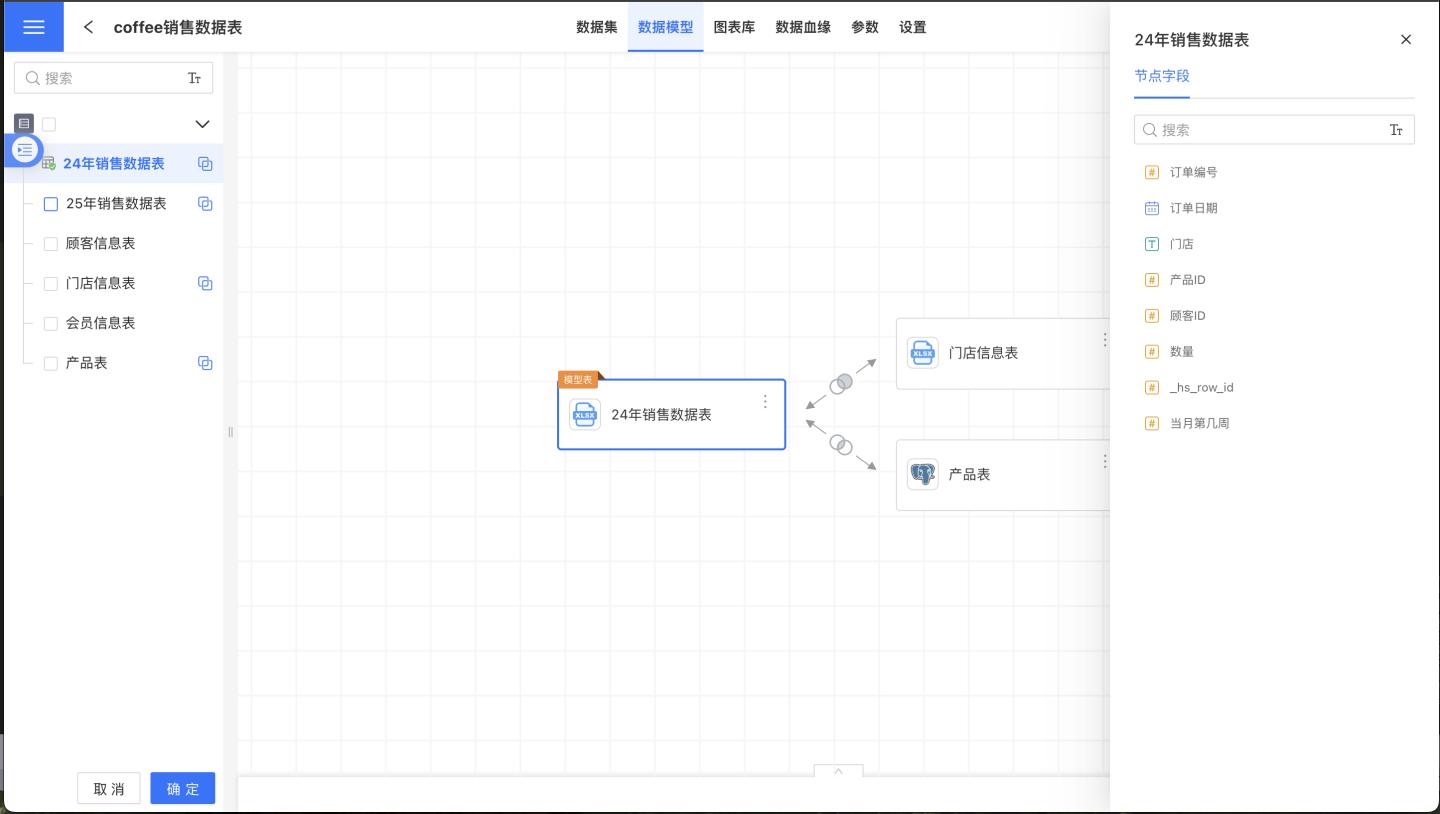Select 门店信息表 label in the left tree

(100, 284)
